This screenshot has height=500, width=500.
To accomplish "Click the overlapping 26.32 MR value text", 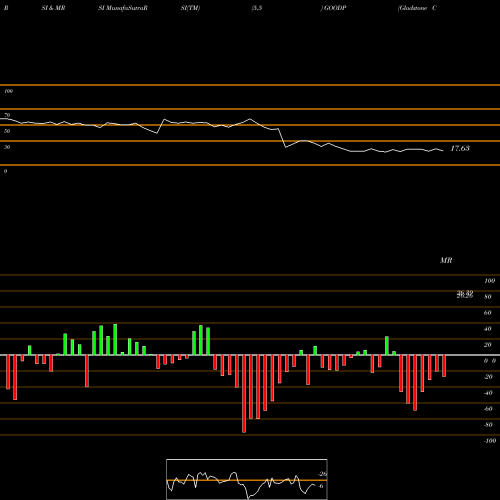I will point(465,294).
